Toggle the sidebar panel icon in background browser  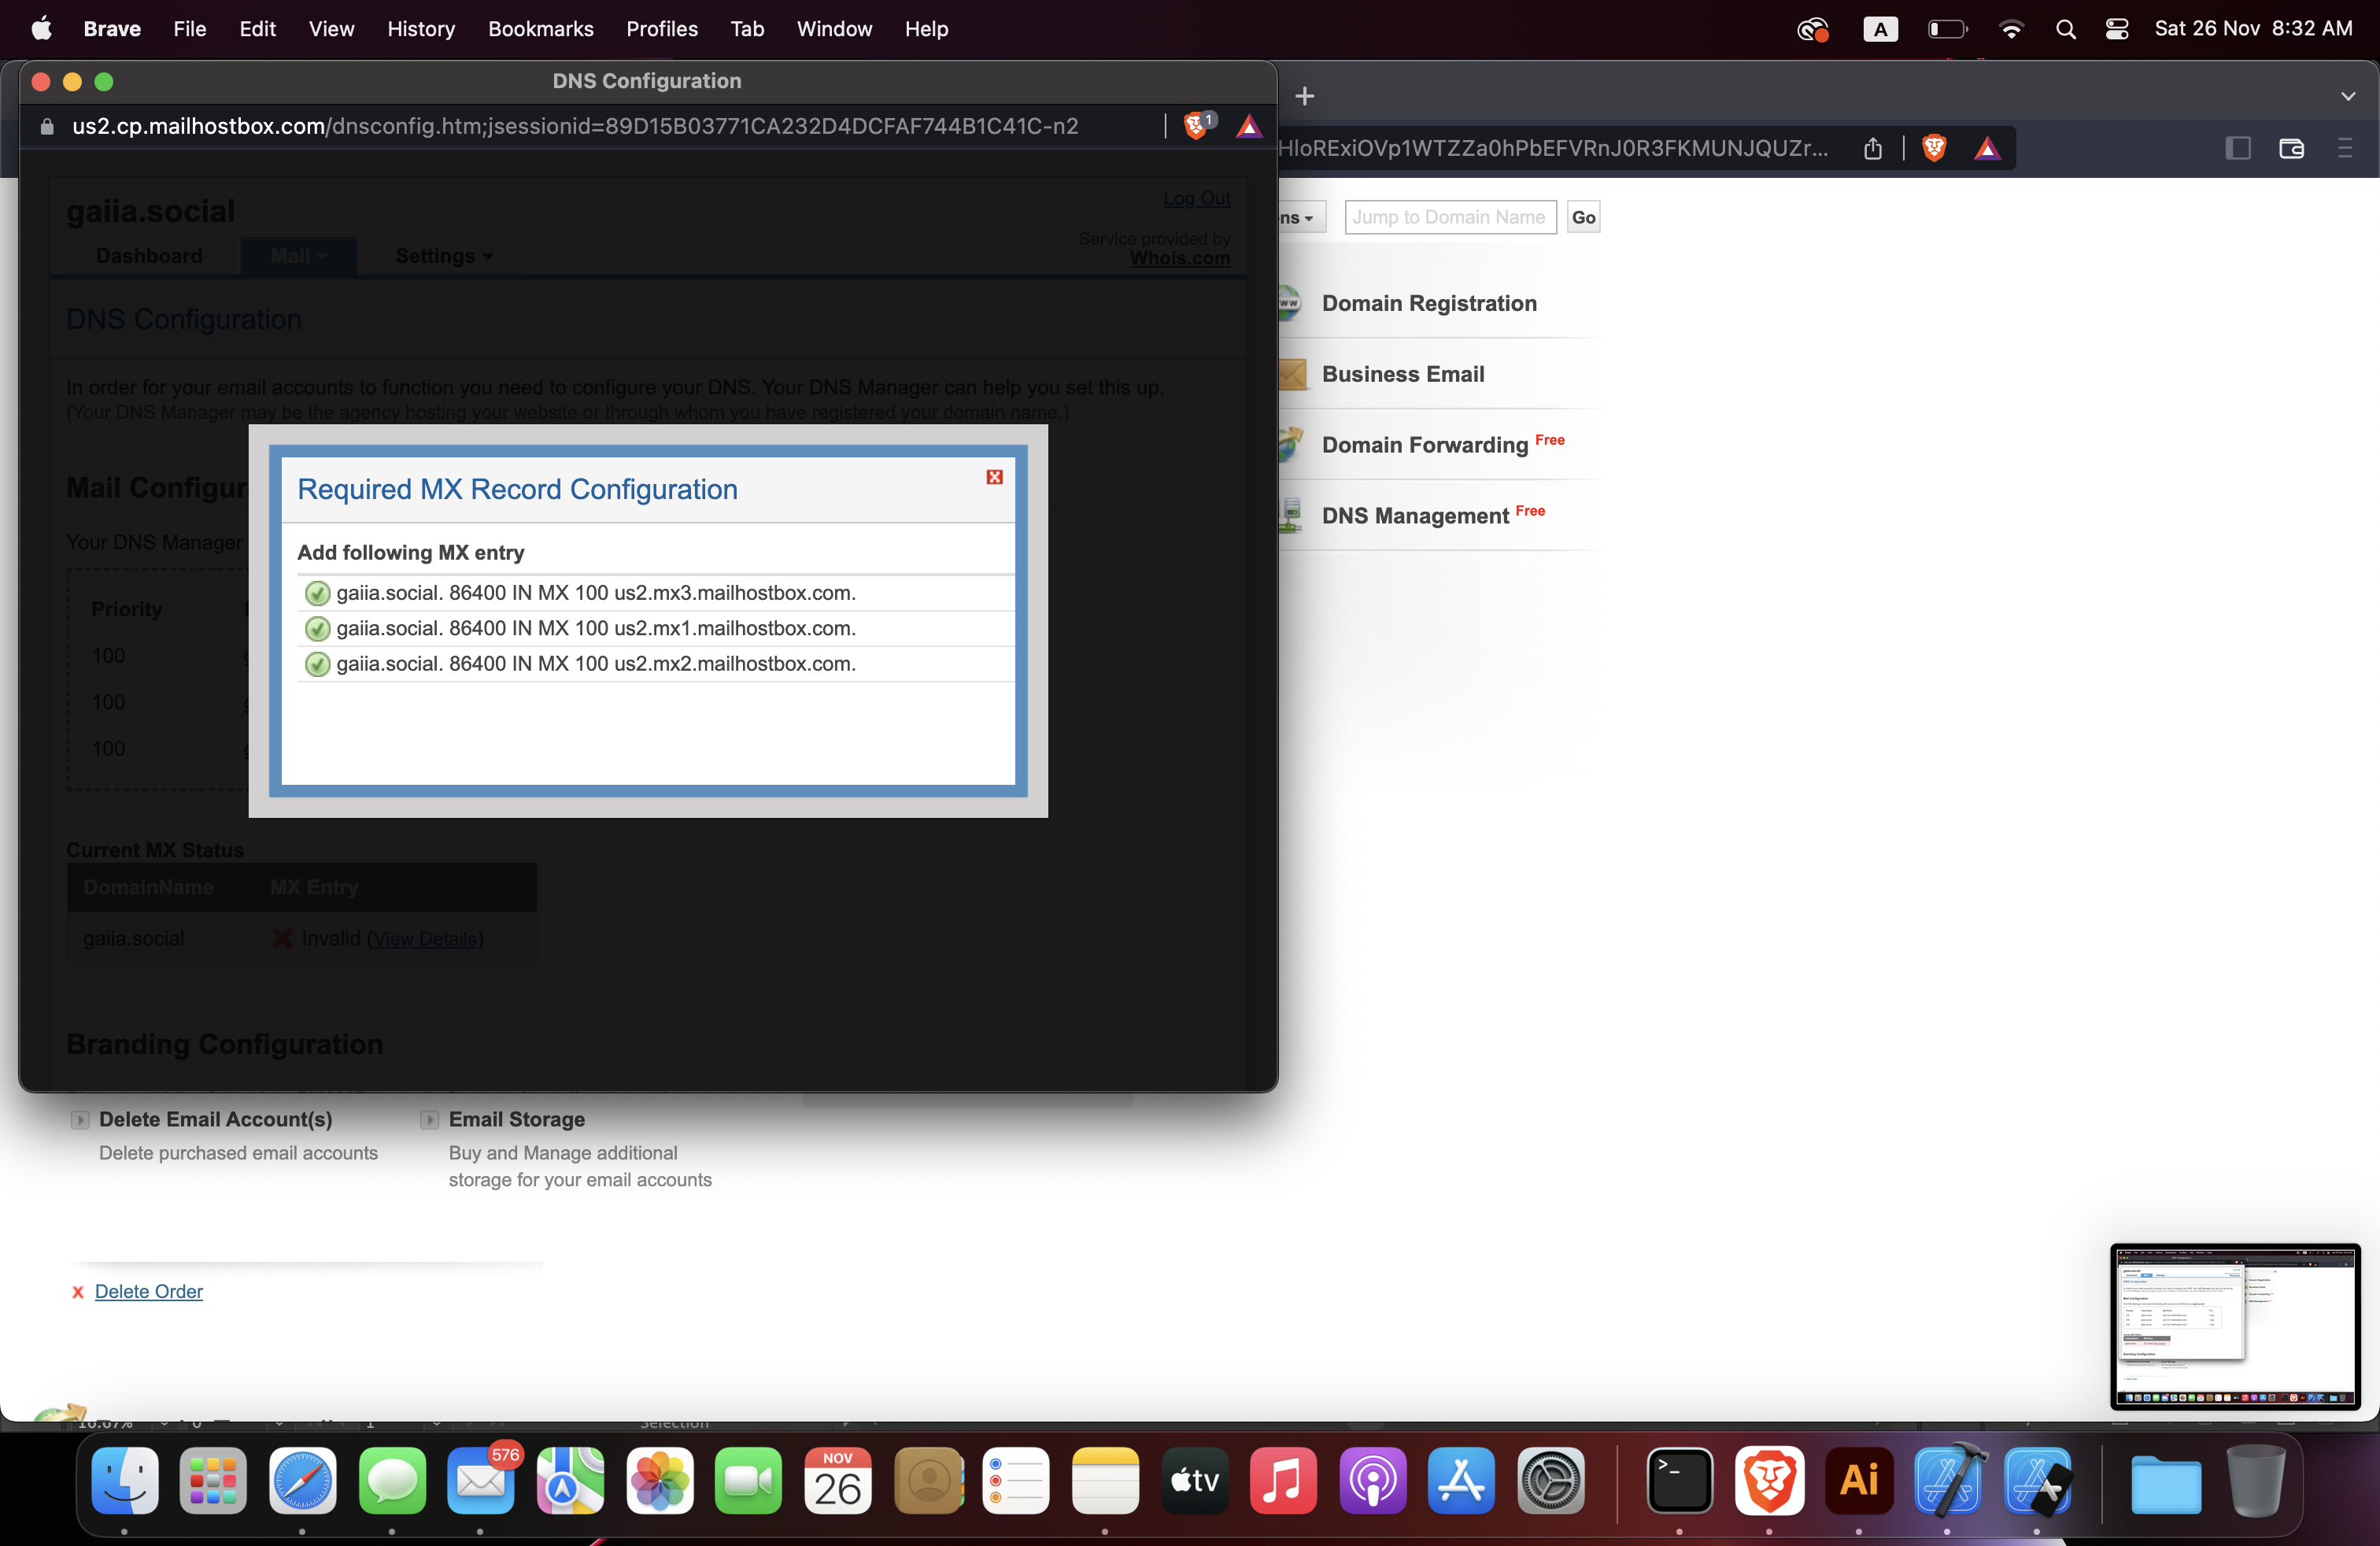tap(2238, 149)
